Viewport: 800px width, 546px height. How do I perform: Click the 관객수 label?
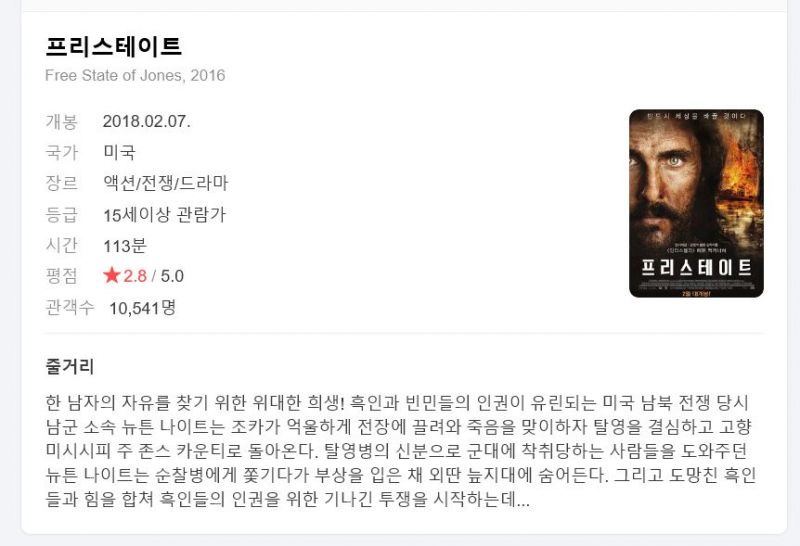pyautogui.click(x=70, y=307)
